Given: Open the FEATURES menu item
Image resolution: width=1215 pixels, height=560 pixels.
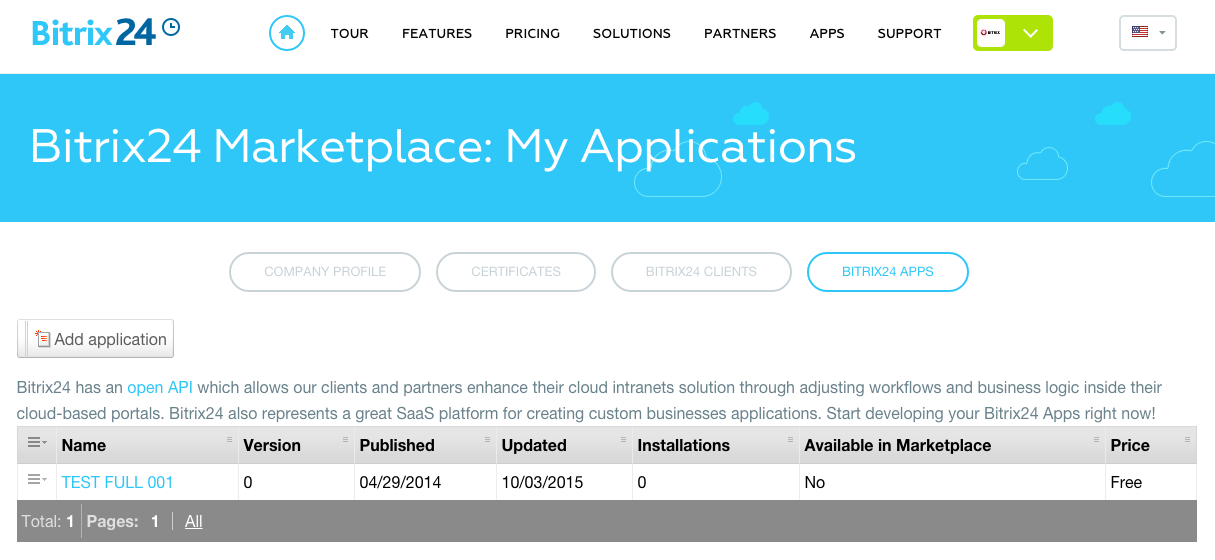Looking at the screenshot, I should click(437, 33).
